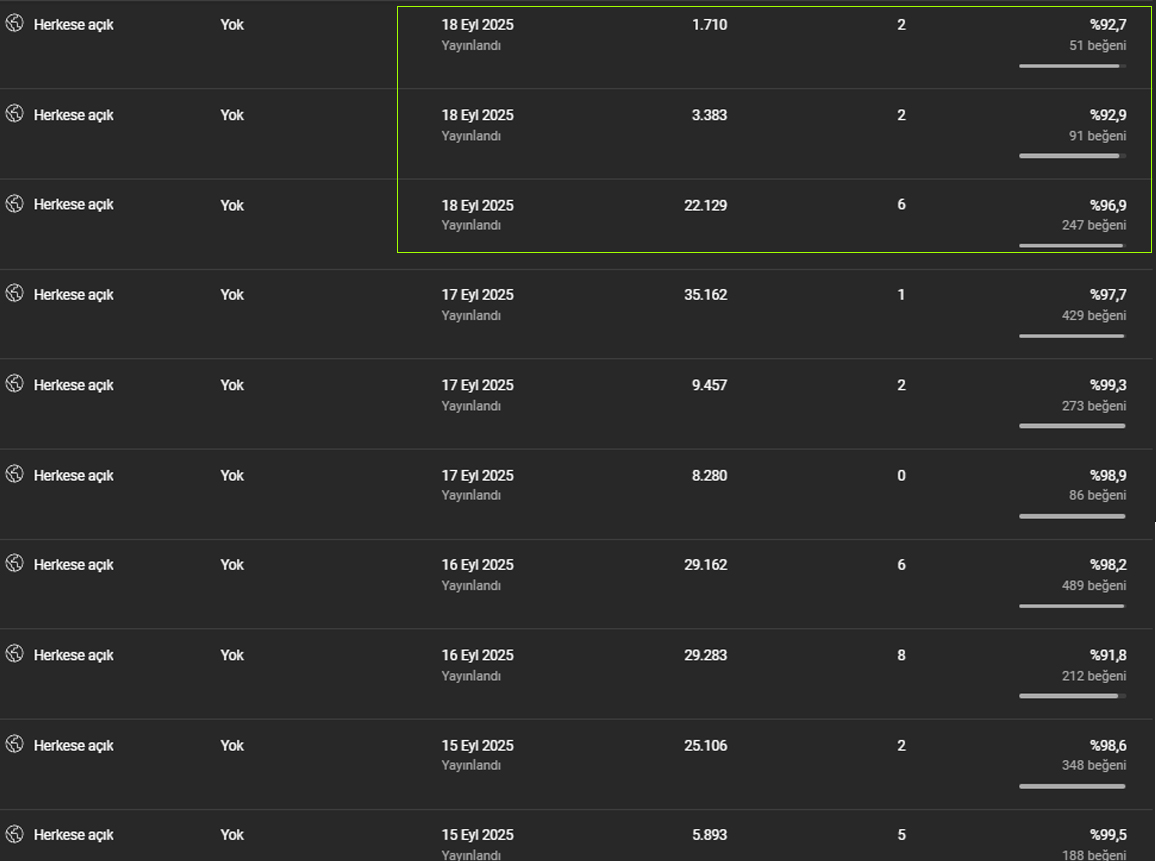Click globe icon in 35.162 views row
This screenshot has width=1156, height=861.
click(x=15, y=293)
